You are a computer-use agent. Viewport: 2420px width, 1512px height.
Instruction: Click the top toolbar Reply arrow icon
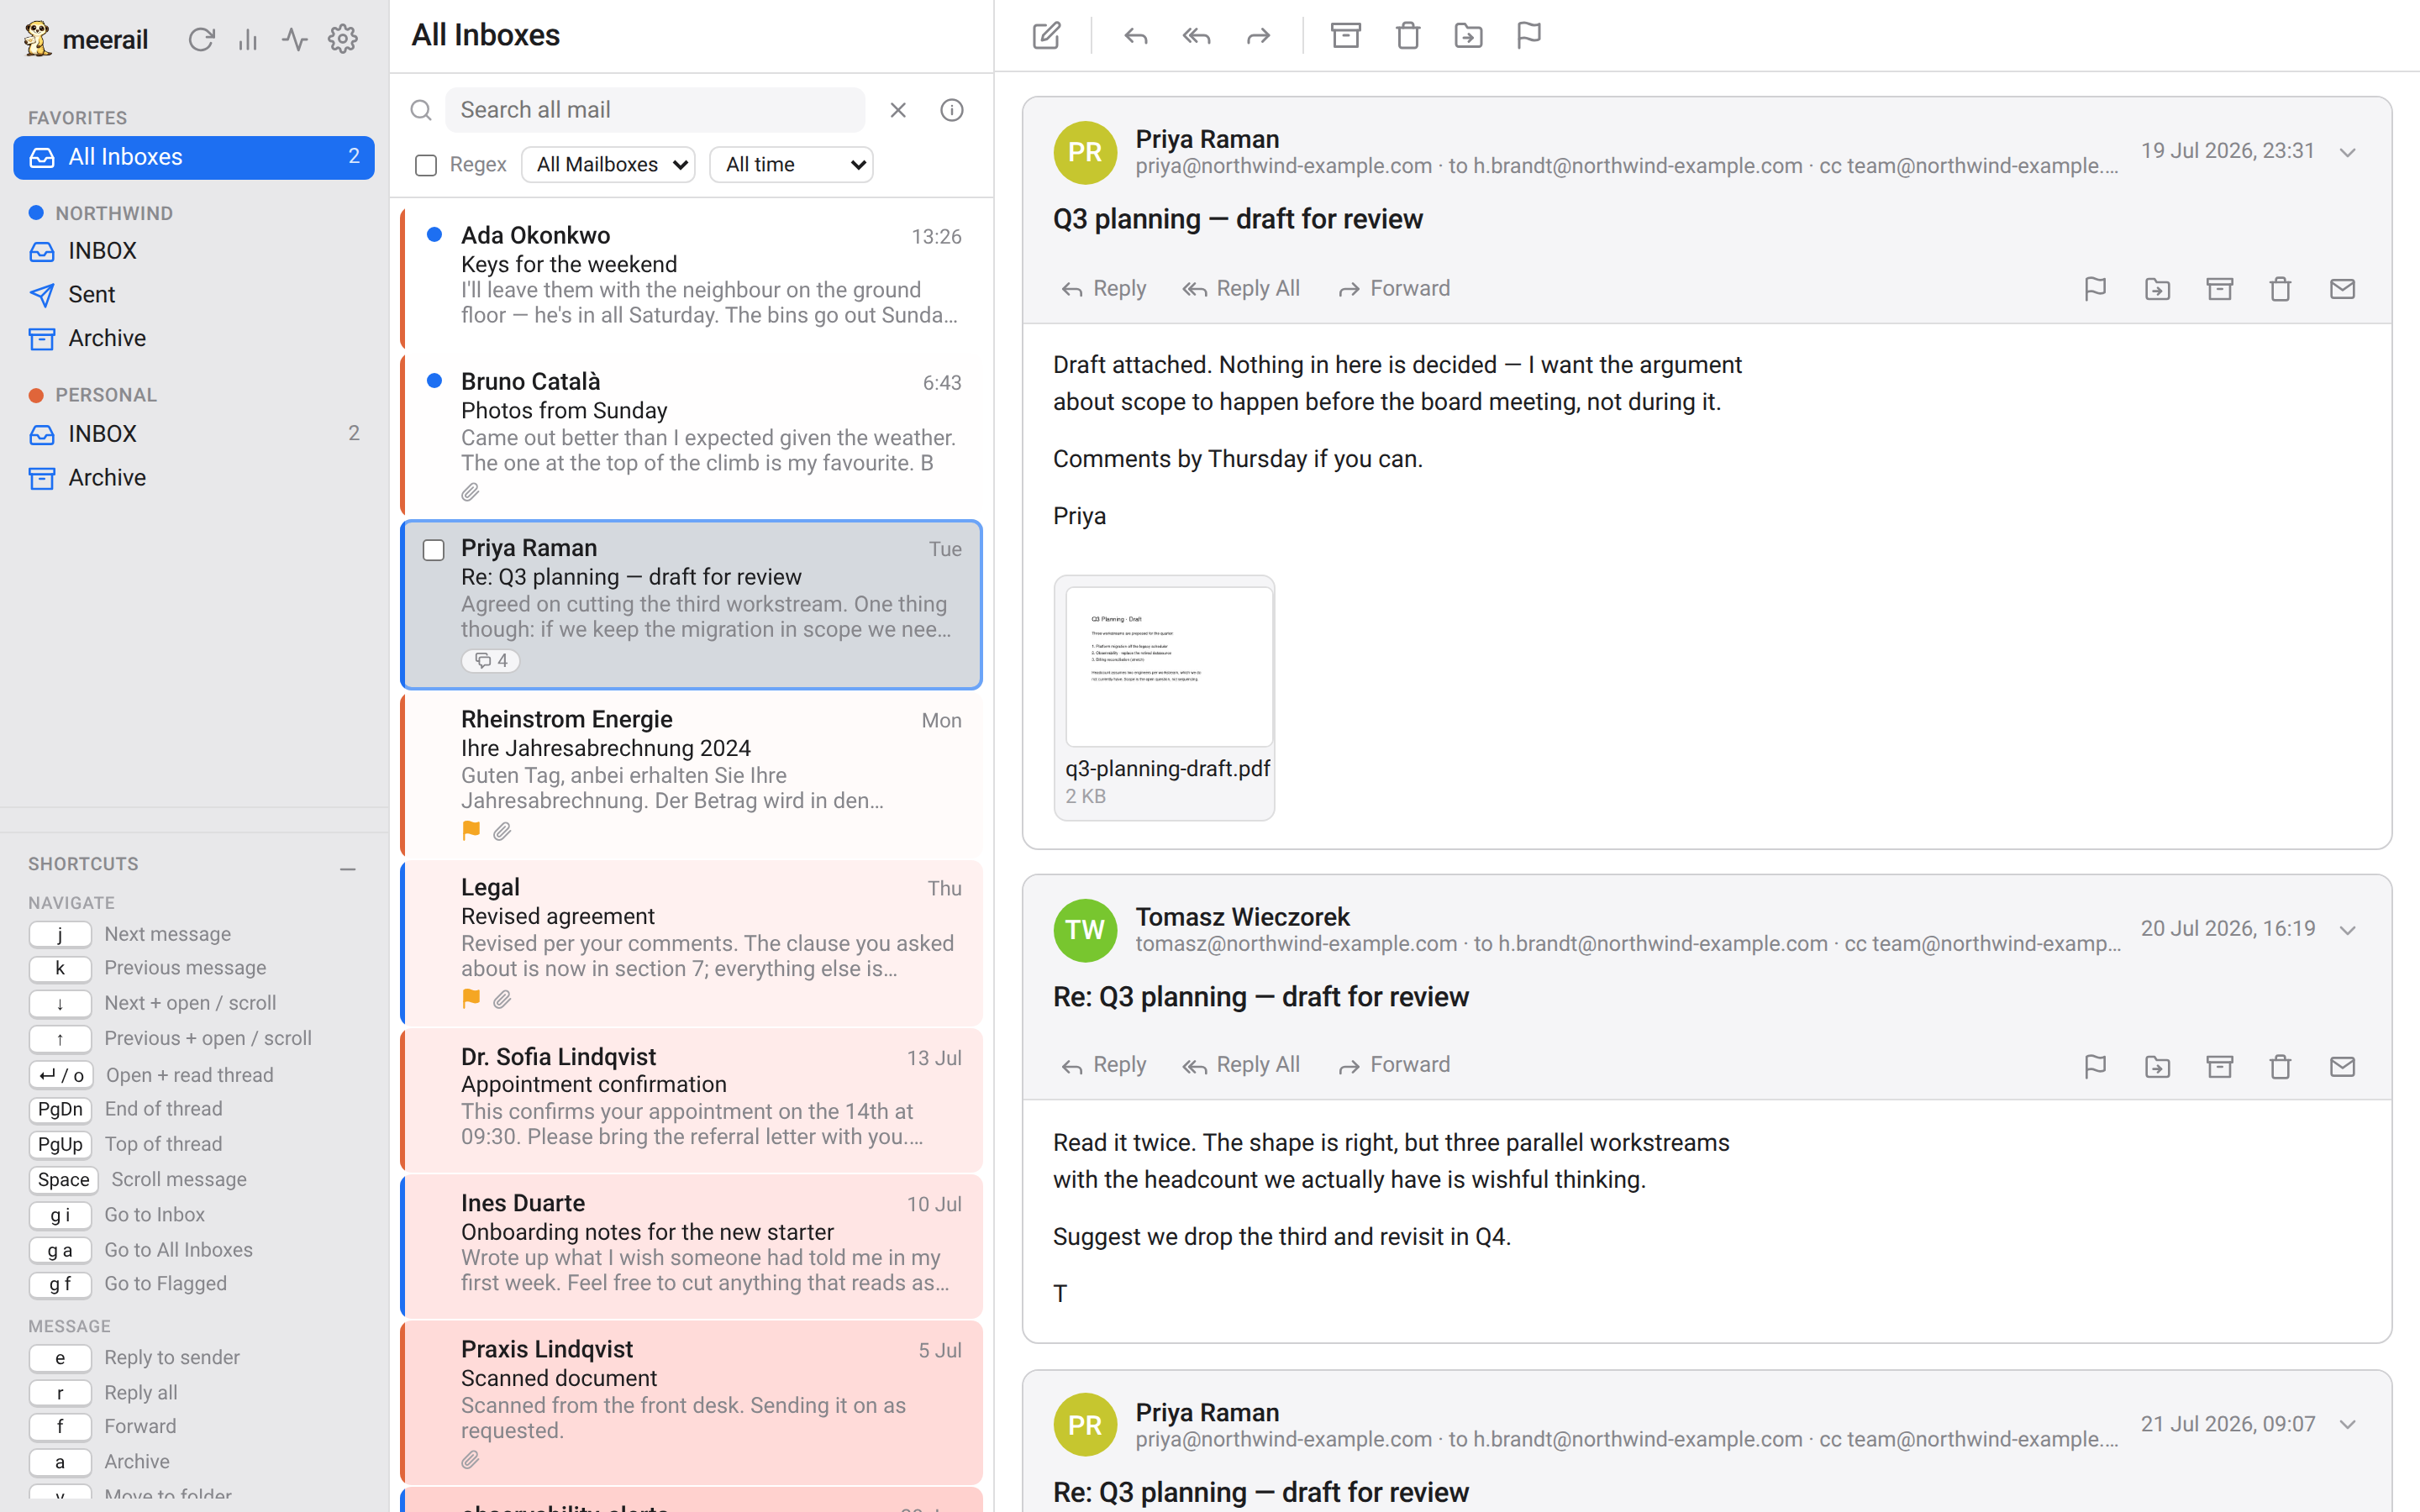click(x=1135, y=36)
